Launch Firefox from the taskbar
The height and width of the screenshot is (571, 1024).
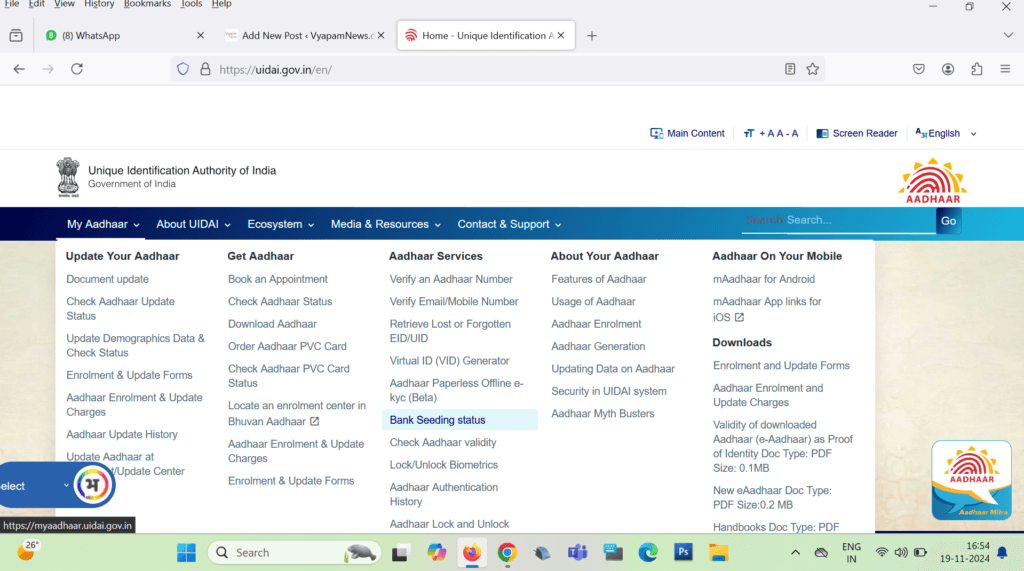472,553
